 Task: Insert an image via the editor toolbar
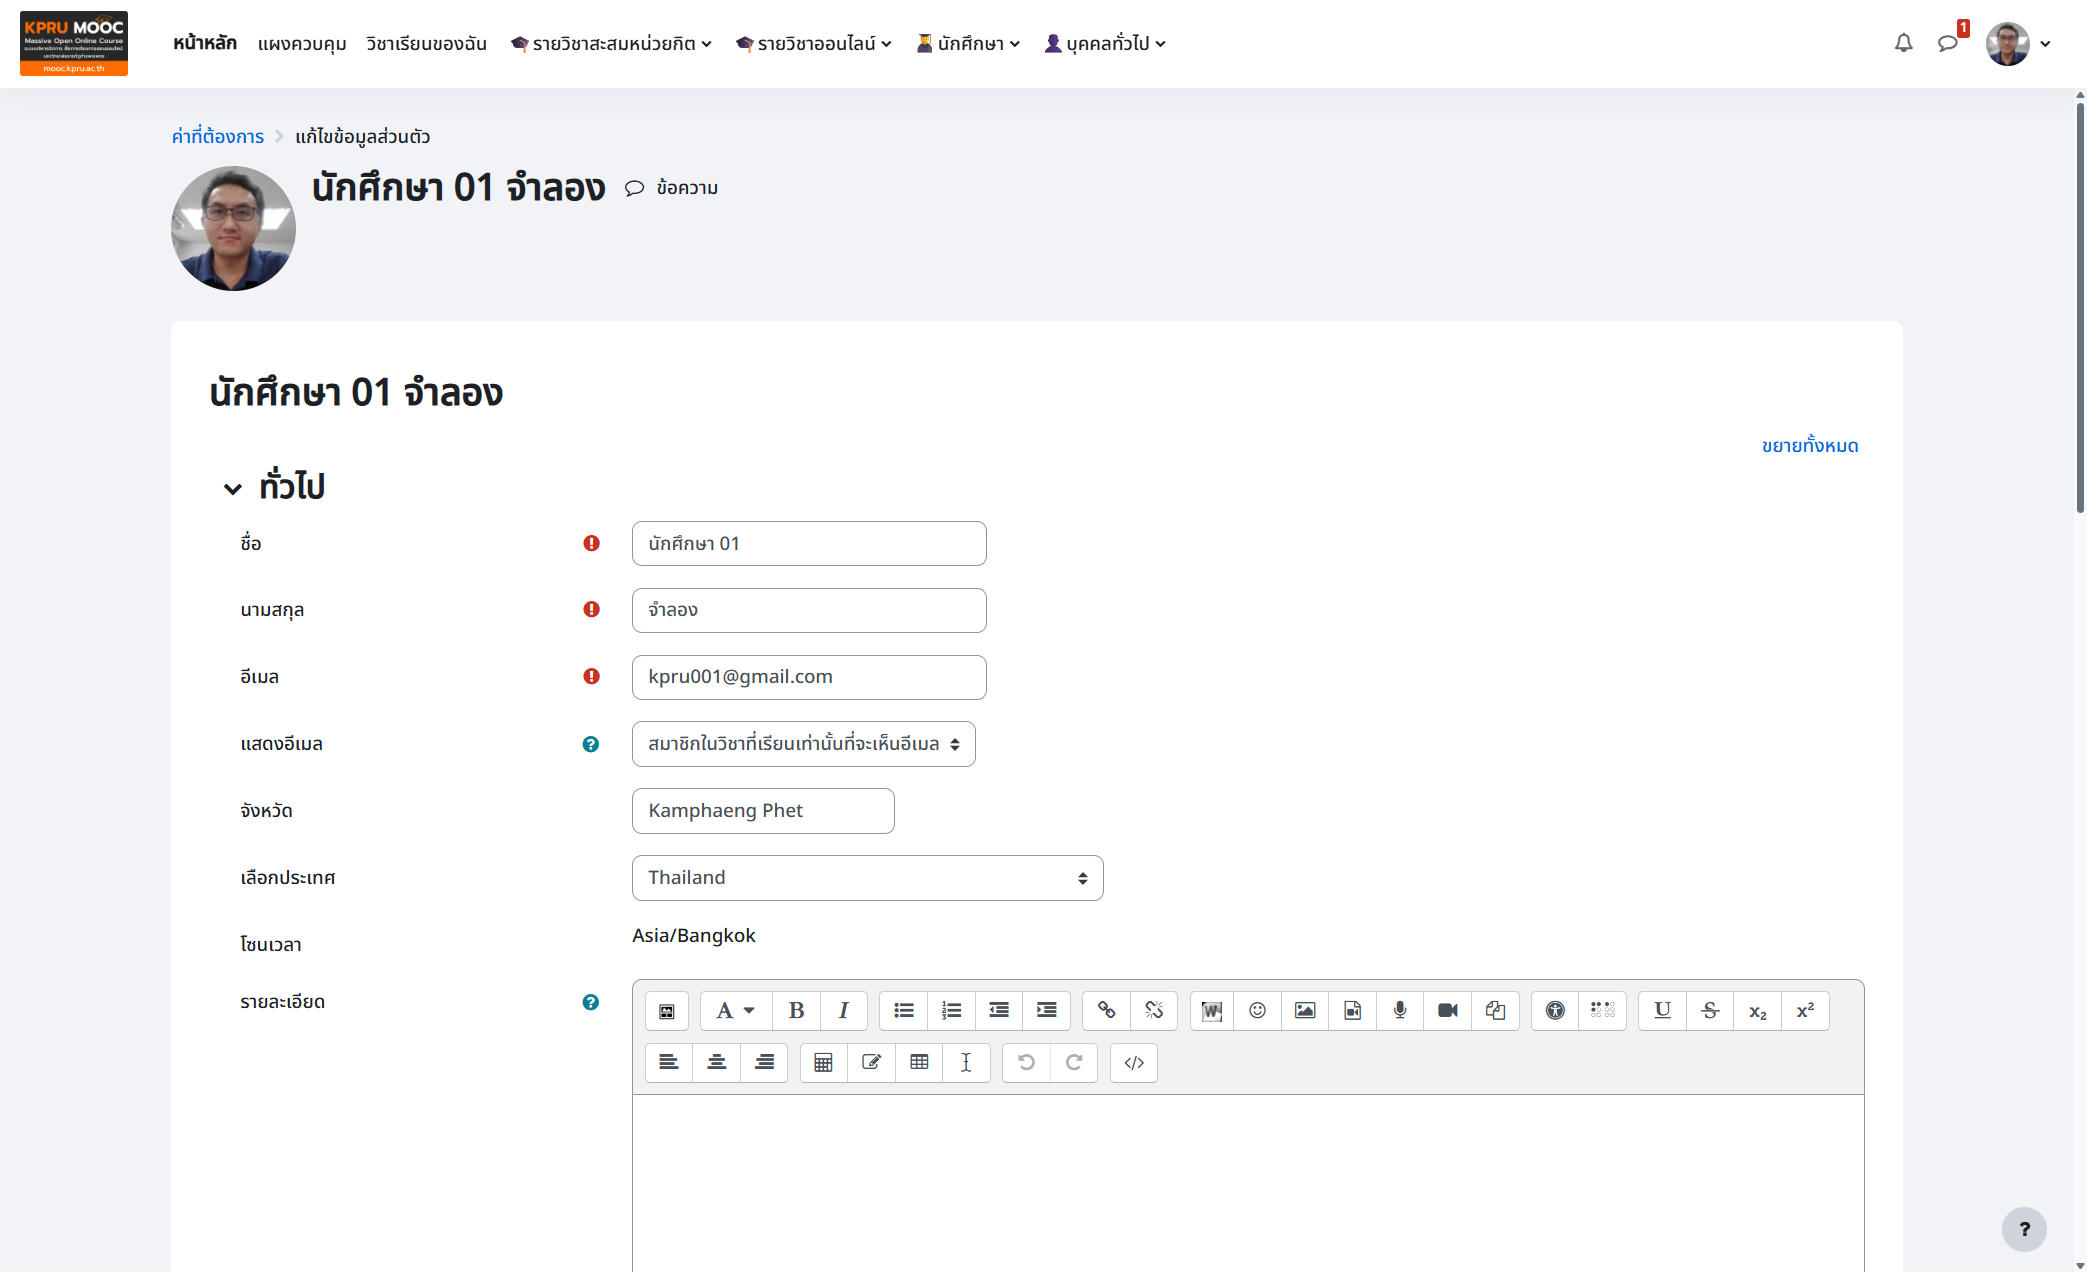[1305, 1011]
